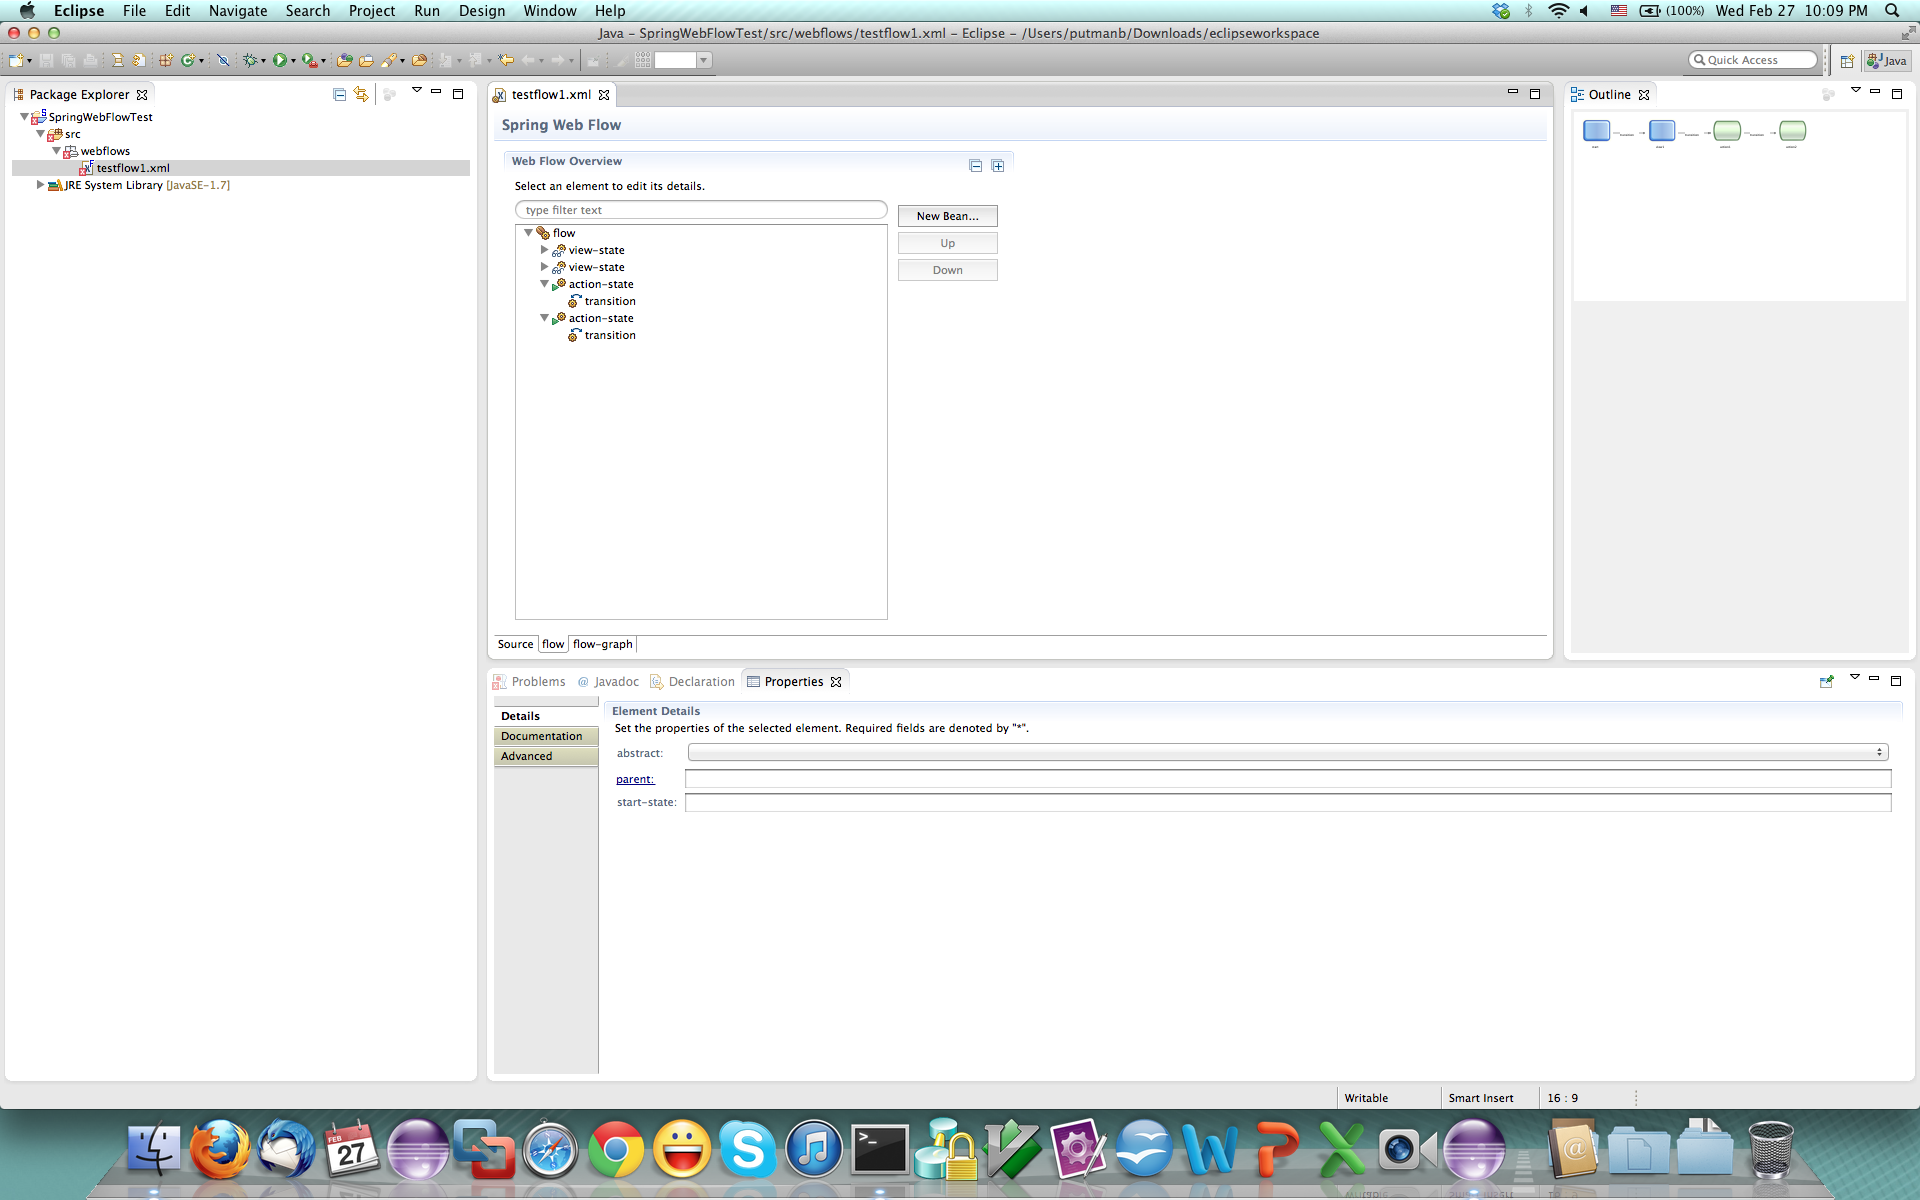Click the Quick Access search field
The width and height of the screenshot is (1920, 1200).
[x=1753, y=60]
